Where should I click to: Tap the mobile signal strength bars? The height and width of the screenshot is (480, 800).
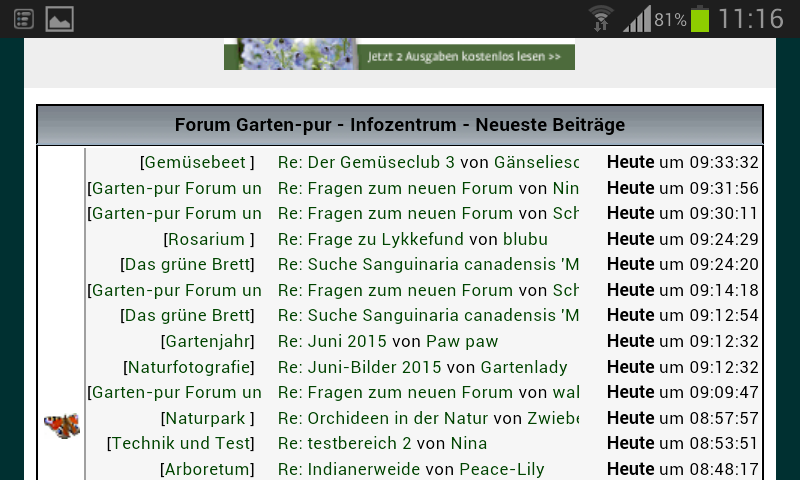click(636, 19)
